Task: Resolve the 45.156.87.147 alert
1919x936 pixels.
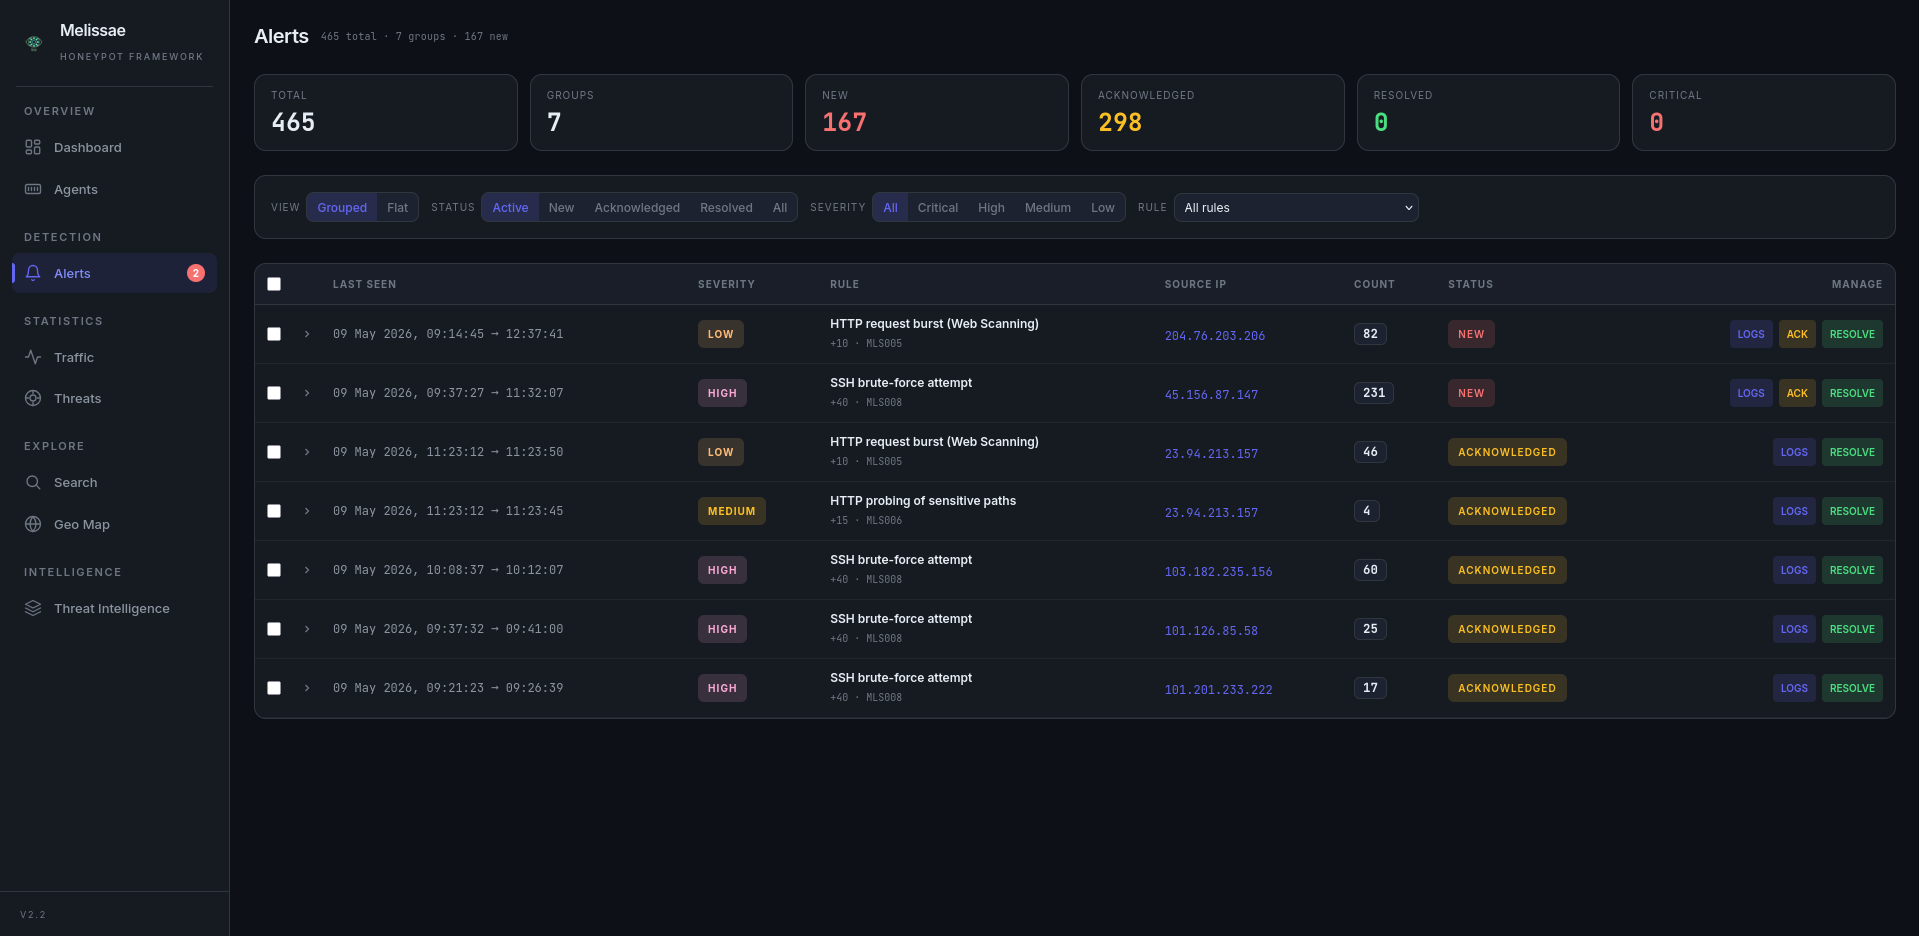Action: 1852,393
